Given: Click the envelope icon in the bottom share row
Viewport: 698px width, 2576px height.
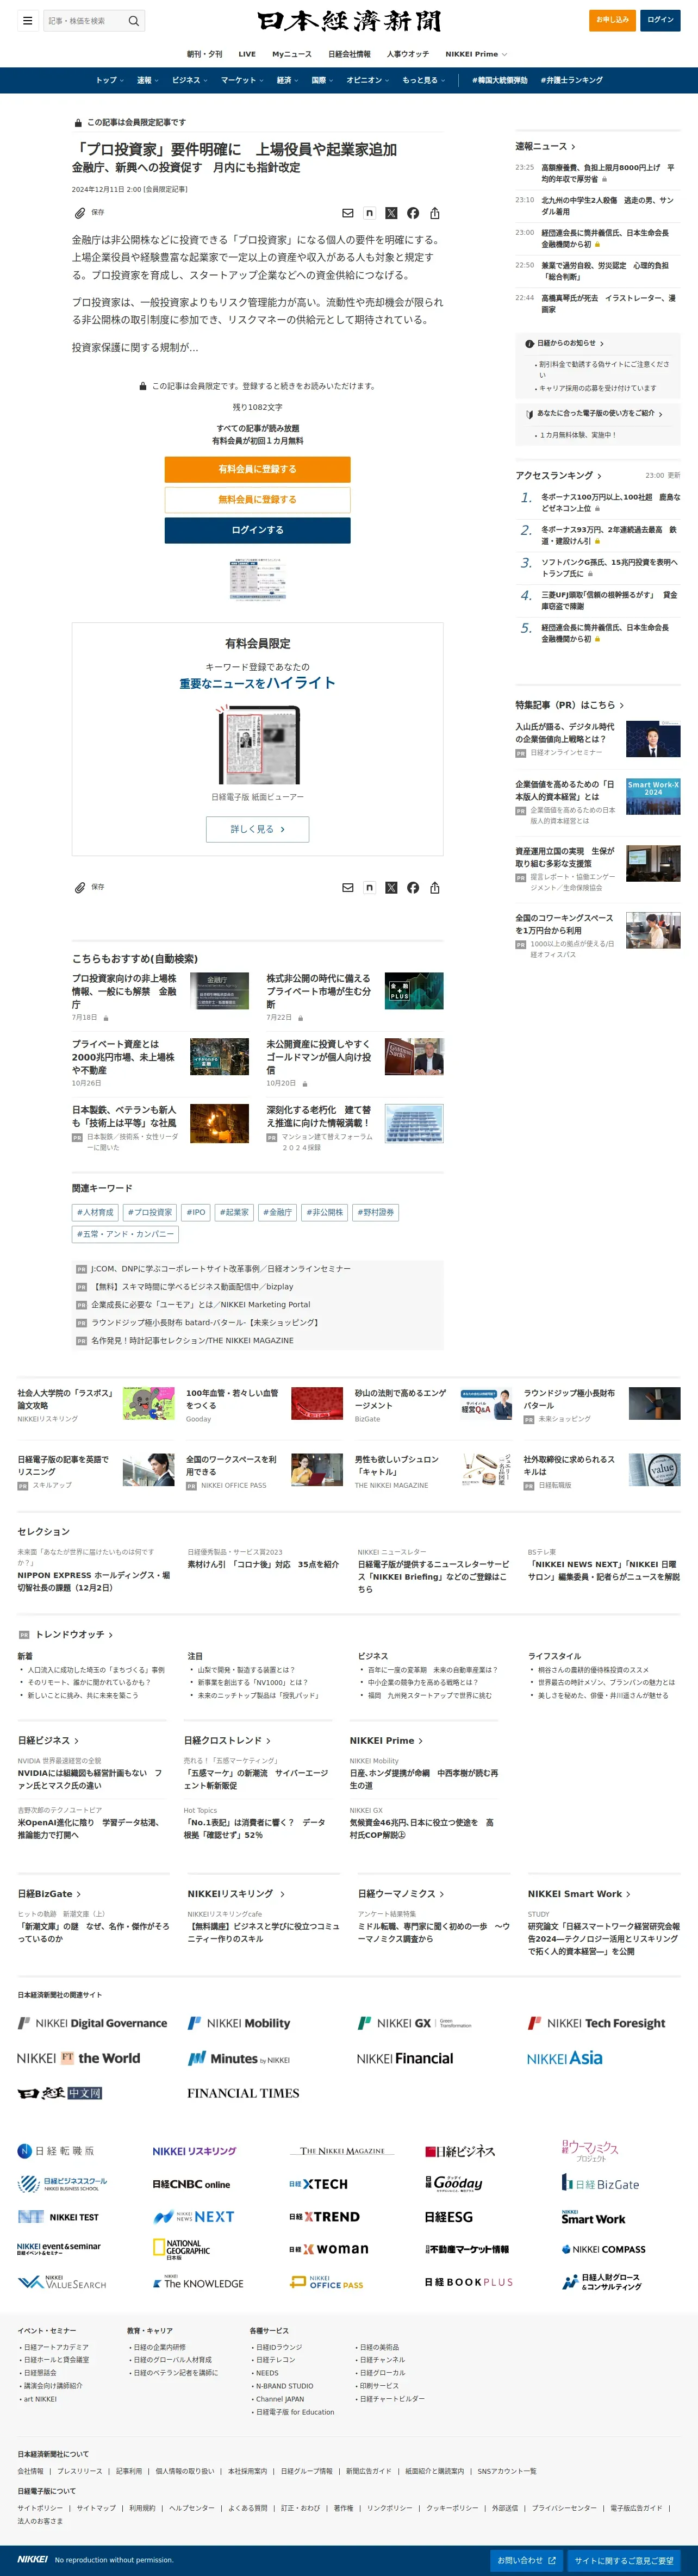Looking at the screenshot, I should [x=348, y=887].
